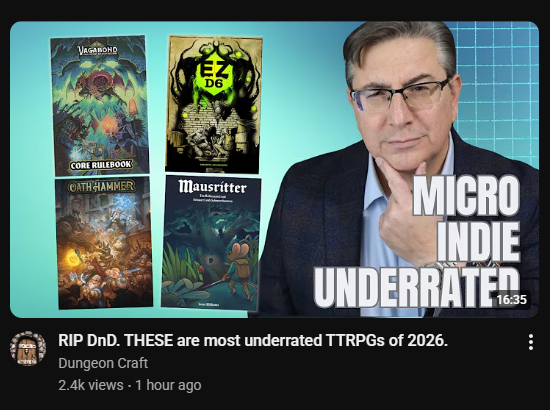Click the "1 hour ago" timestamp
Image resolution: width=550 pixels, height=410 pixels.
click(x=168, y=385)
